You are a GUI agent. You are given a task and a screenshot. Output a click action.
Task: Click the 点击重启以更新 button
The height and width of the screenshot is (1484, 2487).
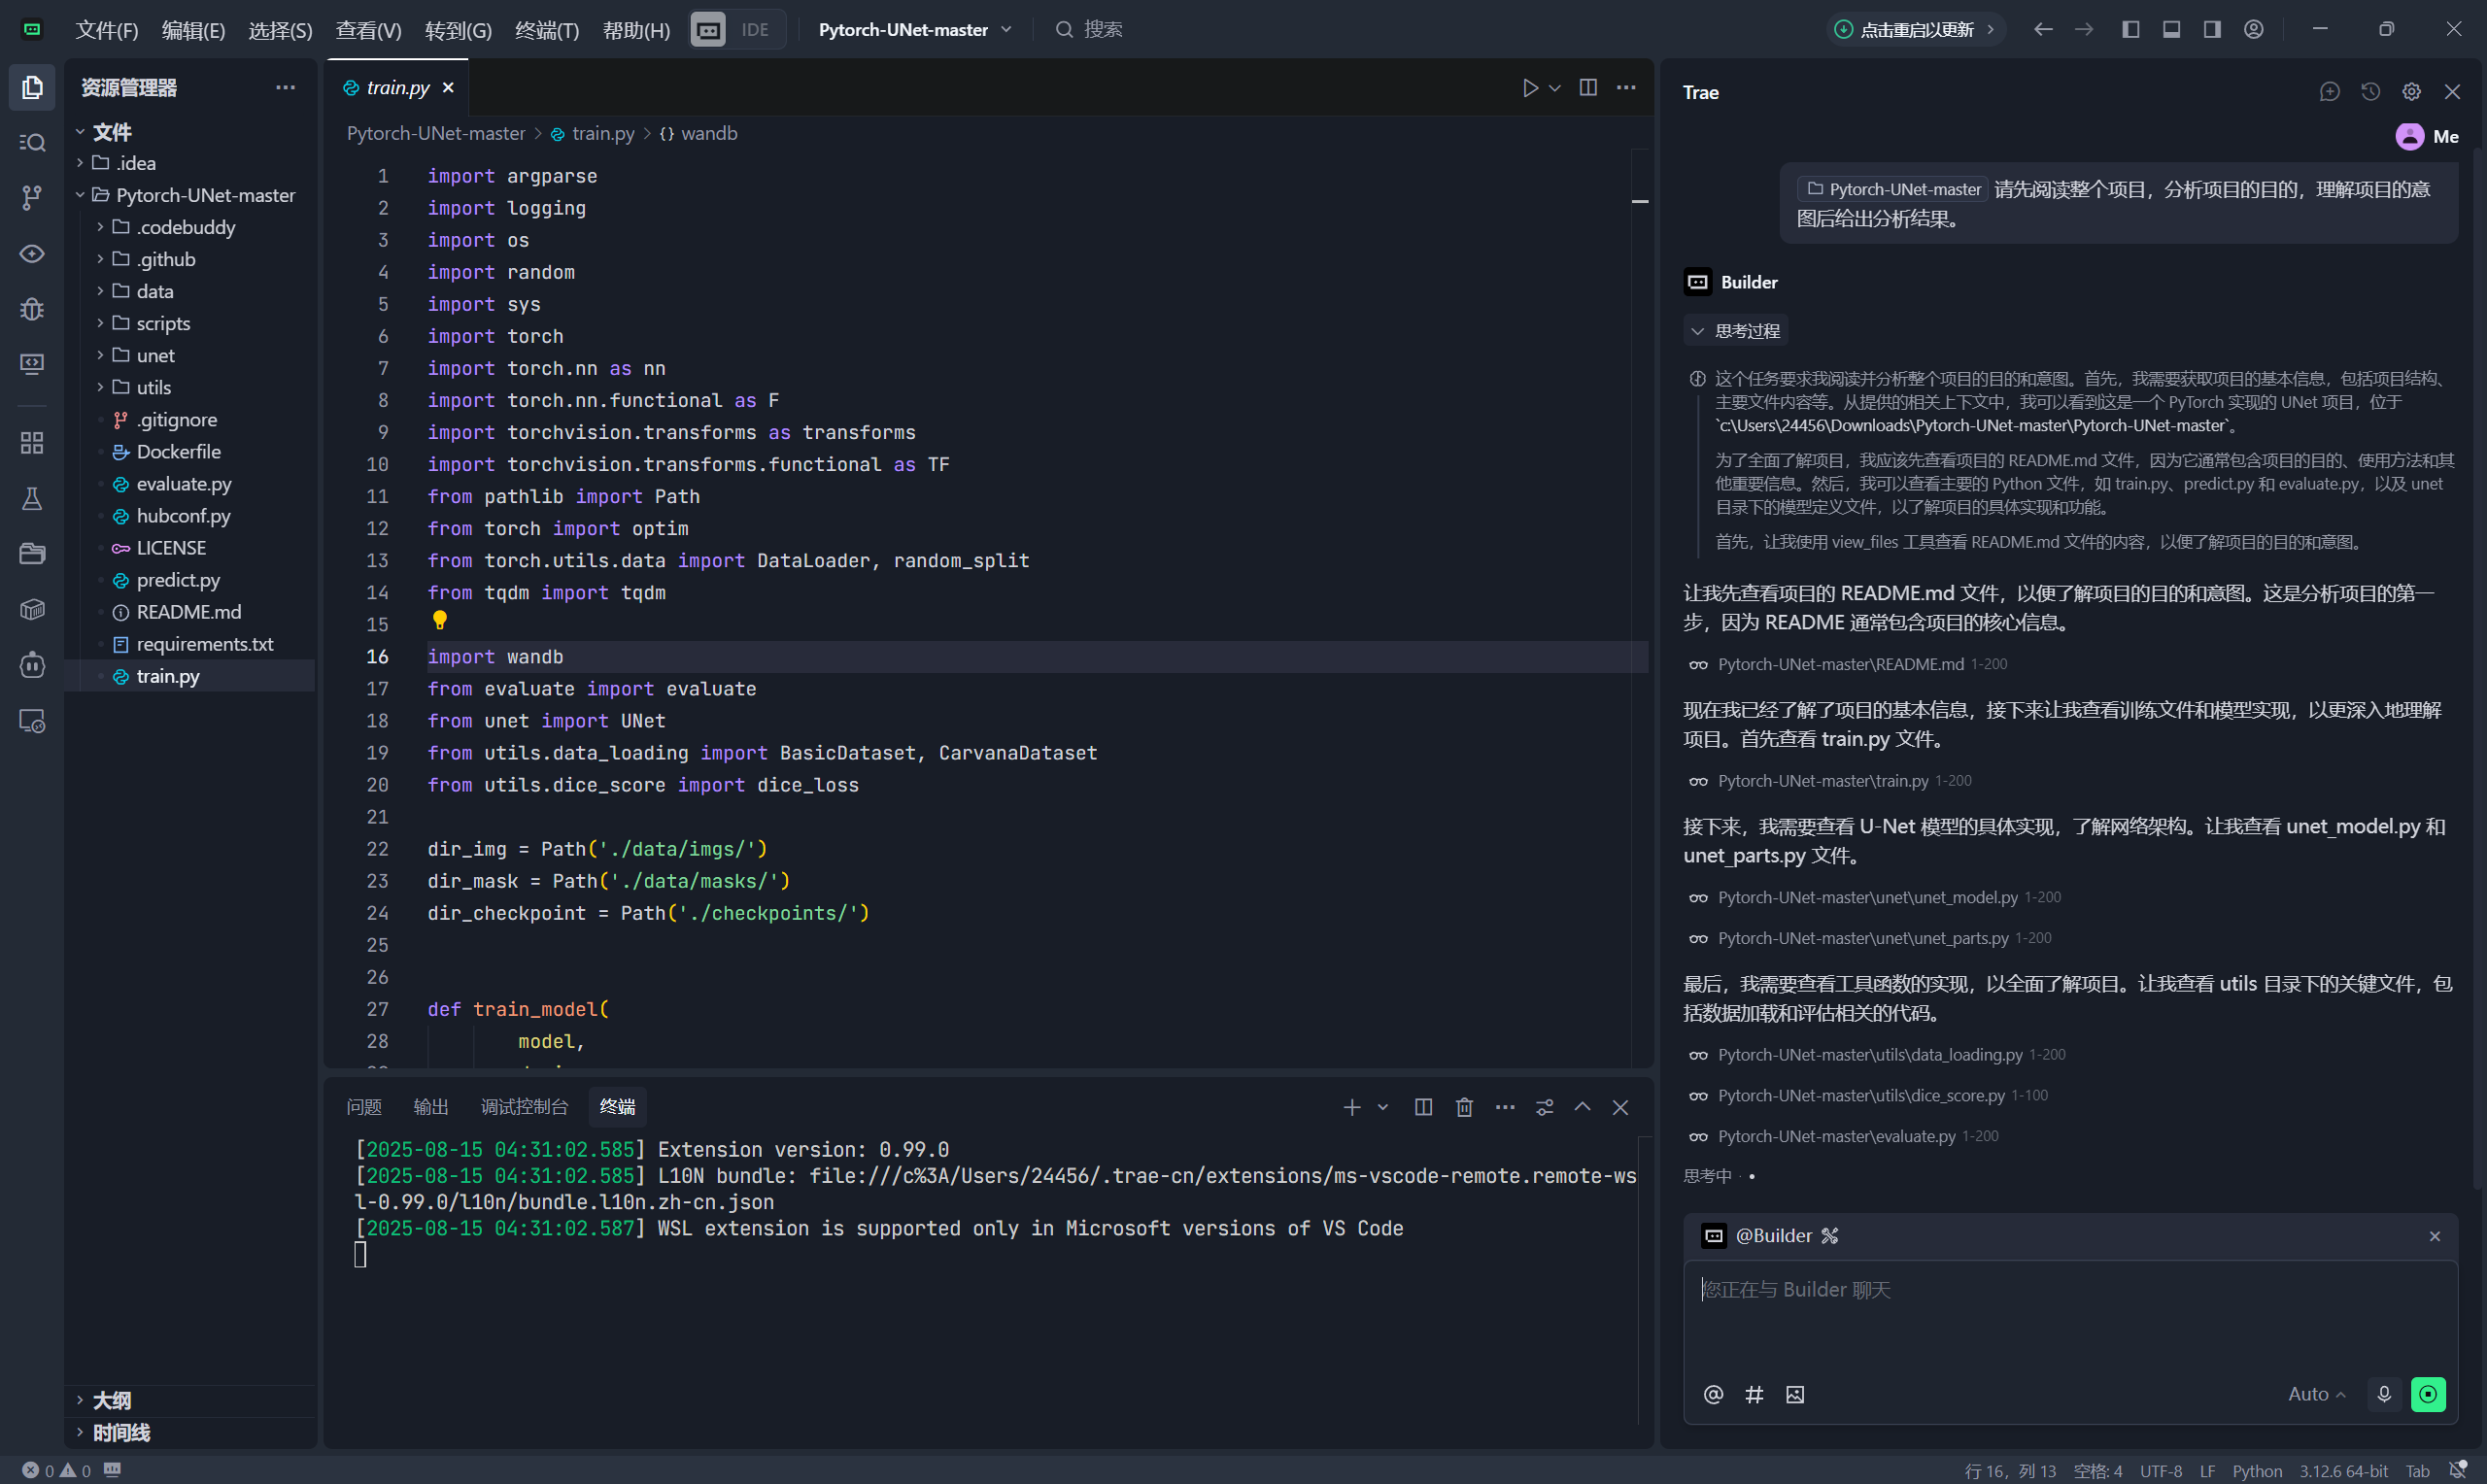point(1915,30)
